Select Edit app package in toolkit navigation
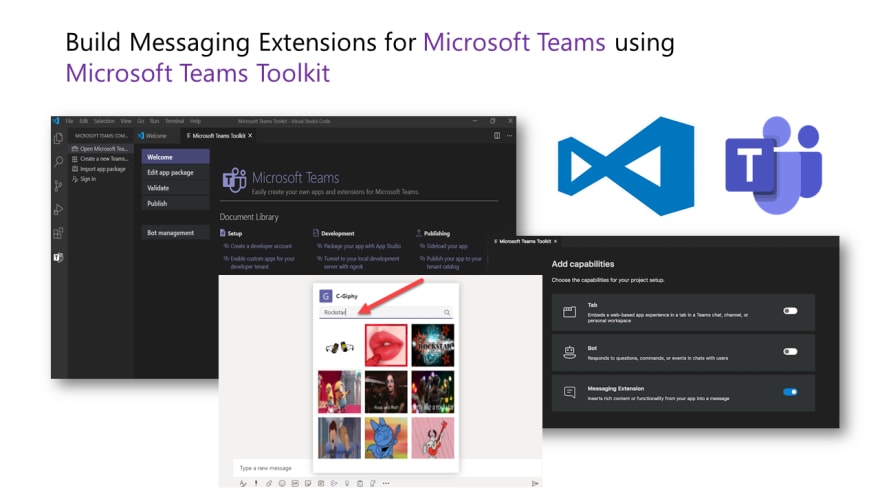880x495 pixels. tap(176, 173)
